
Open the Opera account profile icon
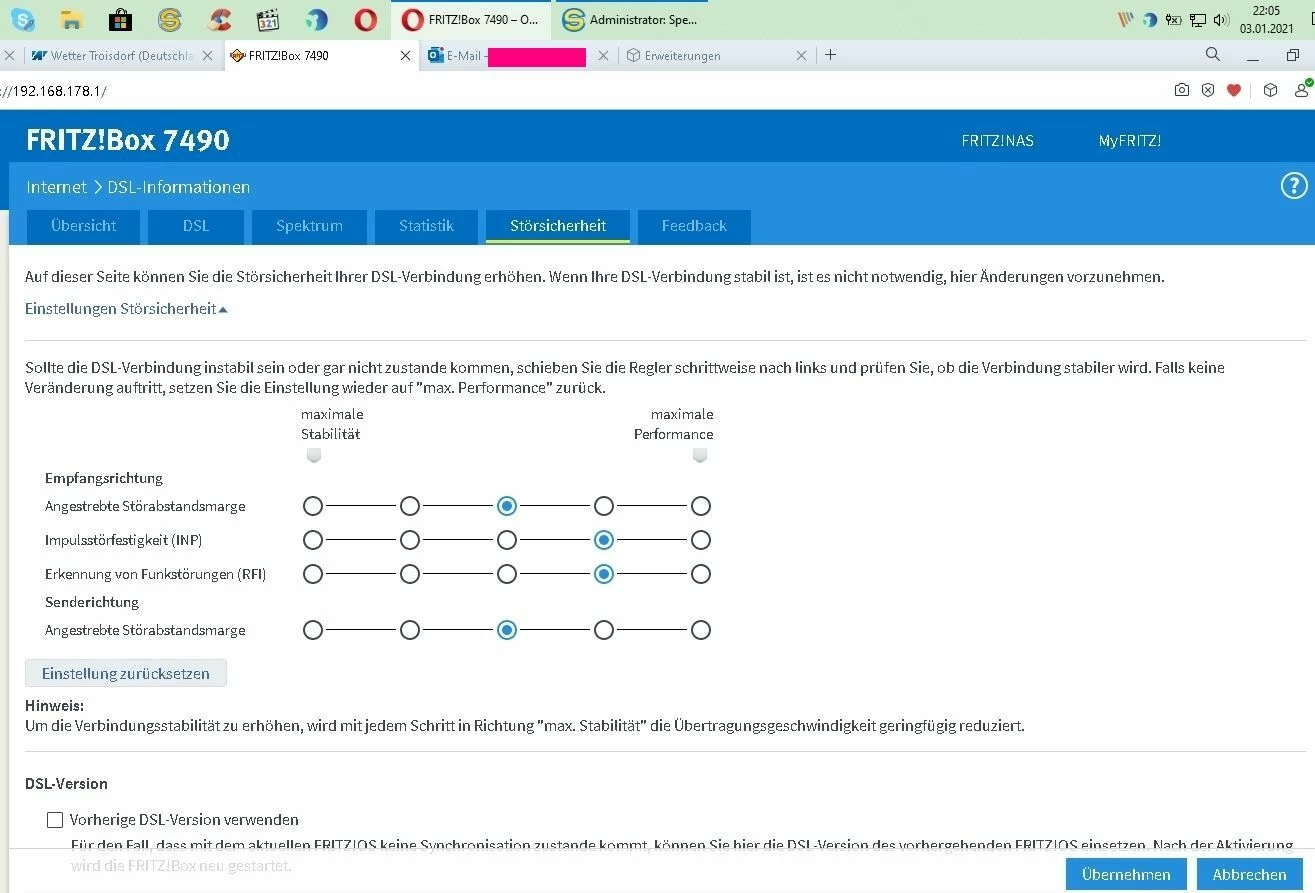(1302, 90)
